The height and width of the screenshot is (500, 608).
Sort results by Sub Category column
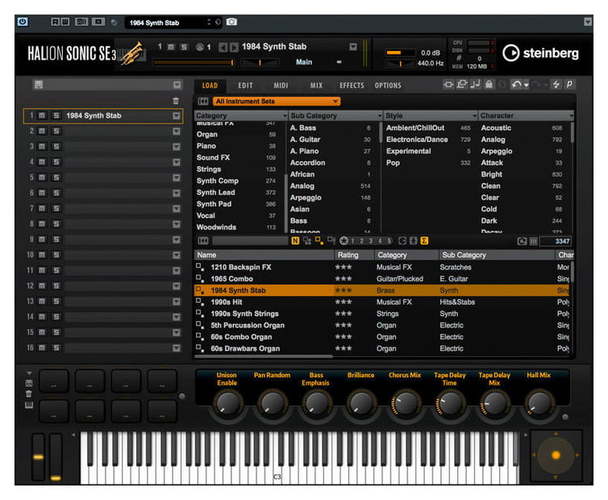click(497, 255)
